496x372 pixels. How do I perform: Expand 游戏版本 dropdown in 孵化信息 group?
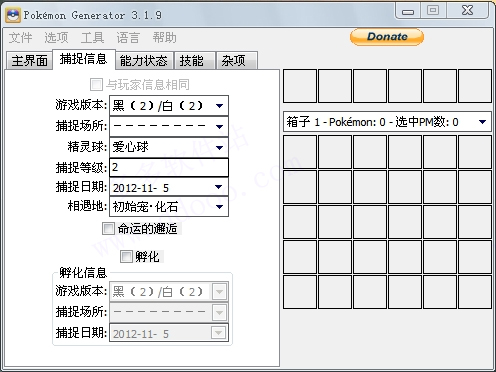point(169,292)
